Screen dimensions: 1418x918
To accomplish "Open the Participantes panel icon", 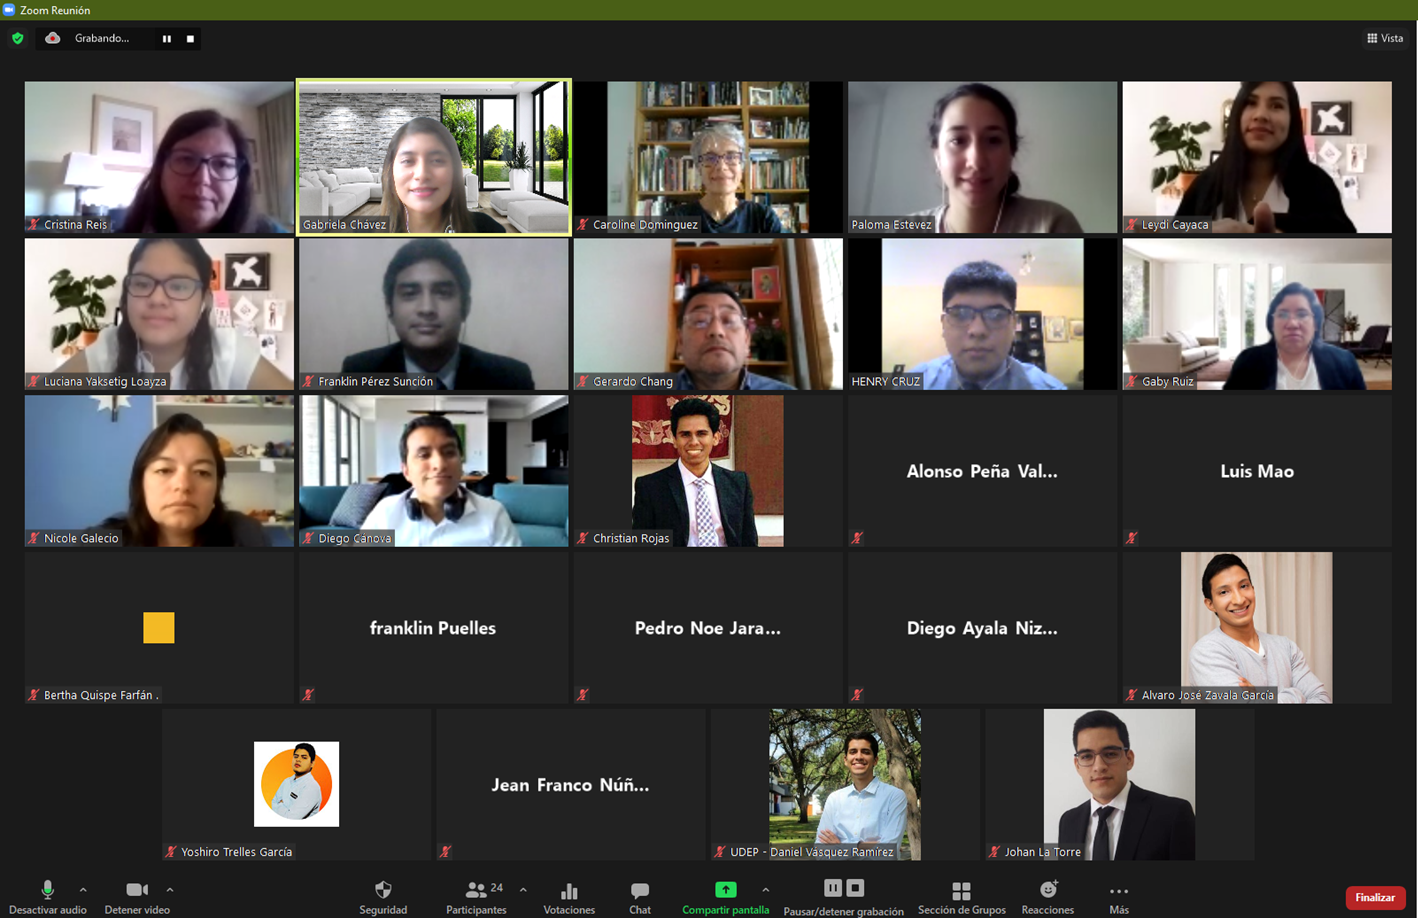I will pos(476,890).
